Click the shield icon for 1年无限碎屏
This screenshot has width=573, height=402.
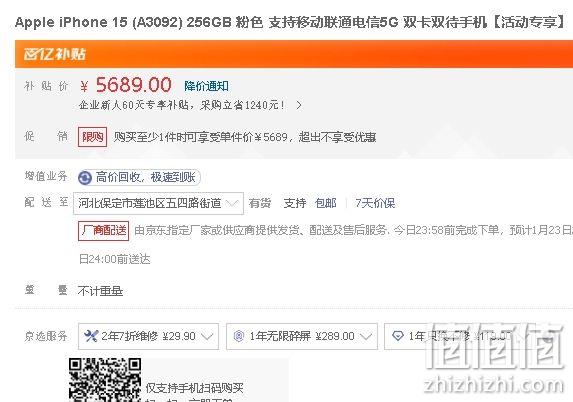[x=239, y=336]
